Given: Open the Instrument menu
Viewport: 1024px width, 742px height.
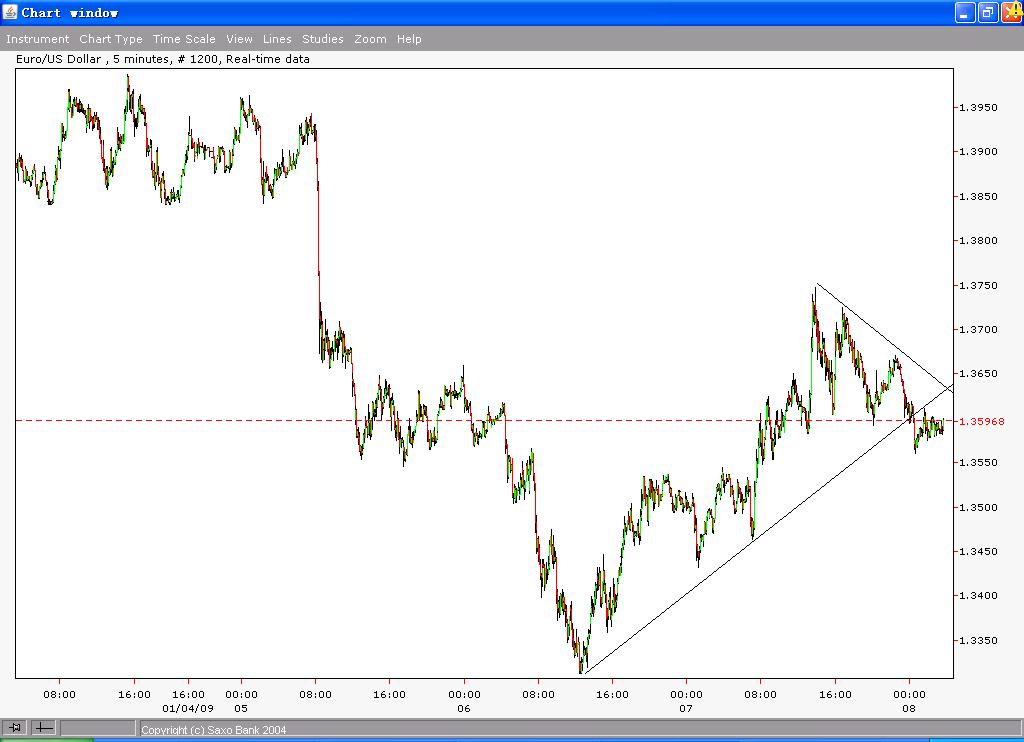Looking at the screenshot, I should pos(37,39).
